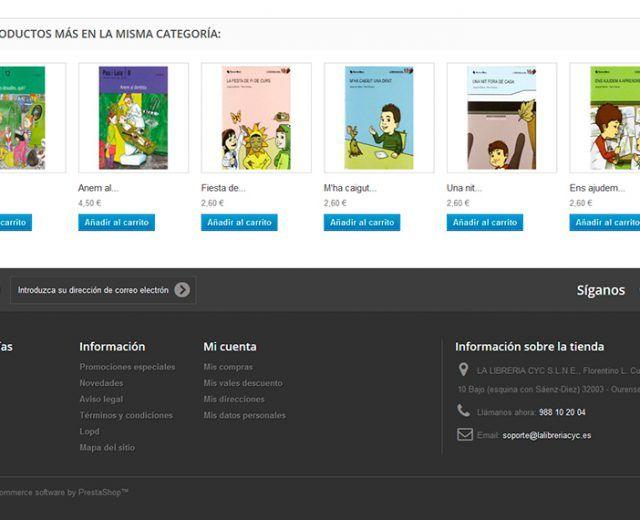Open Mis vales descuento account link
The image size is (640, 520).
(x=243, y=383)
